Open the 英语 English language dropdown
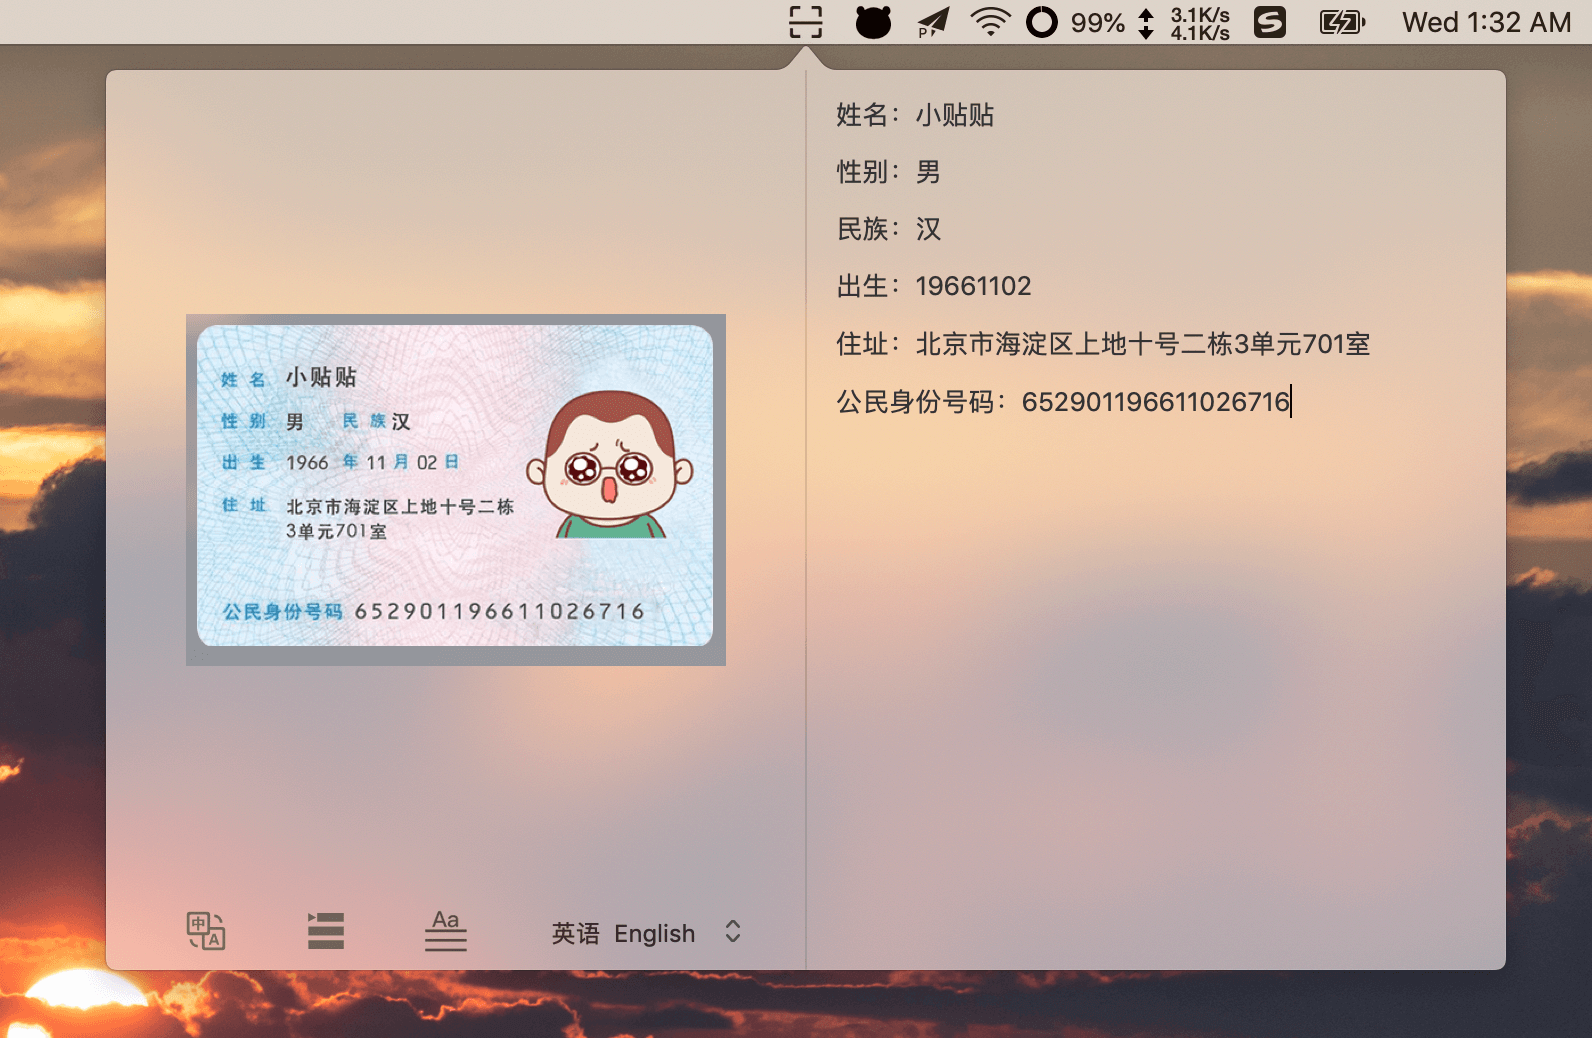This screenshot has width=1592, height=1038. [x=647, y=933]
